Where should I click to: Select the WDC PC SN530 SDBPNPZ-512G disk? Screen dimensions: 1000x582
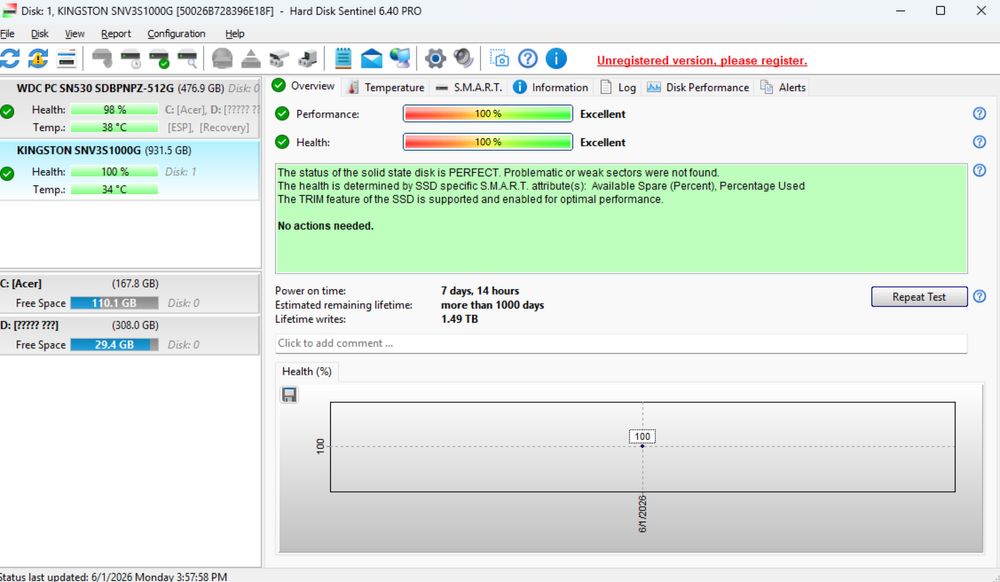tap(130, 108)
